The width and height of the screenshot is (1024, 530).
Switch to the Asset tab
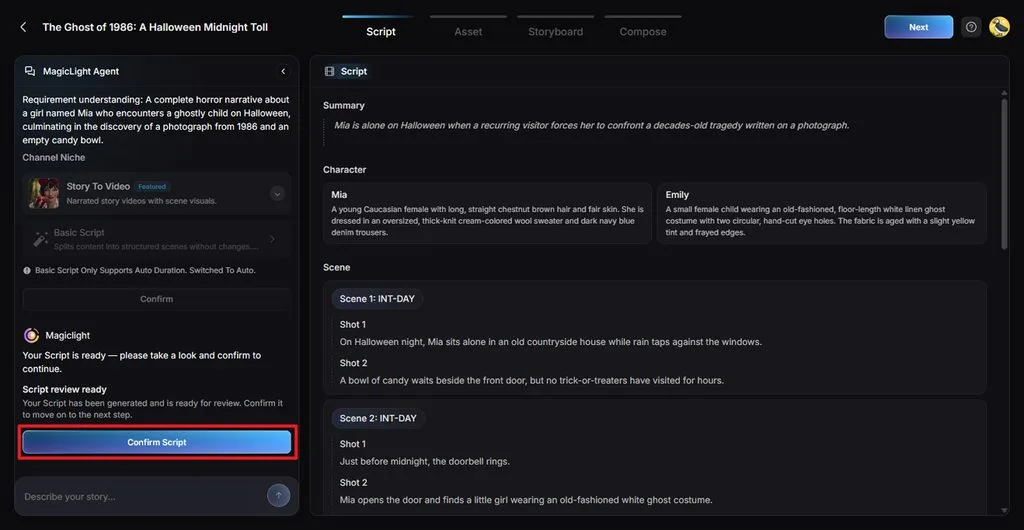pos(468,31)
